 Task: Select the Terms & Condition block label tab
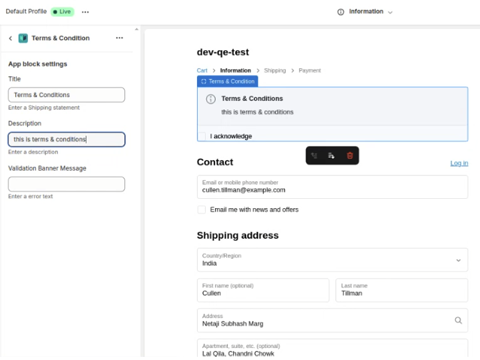[x=227, y=81]
